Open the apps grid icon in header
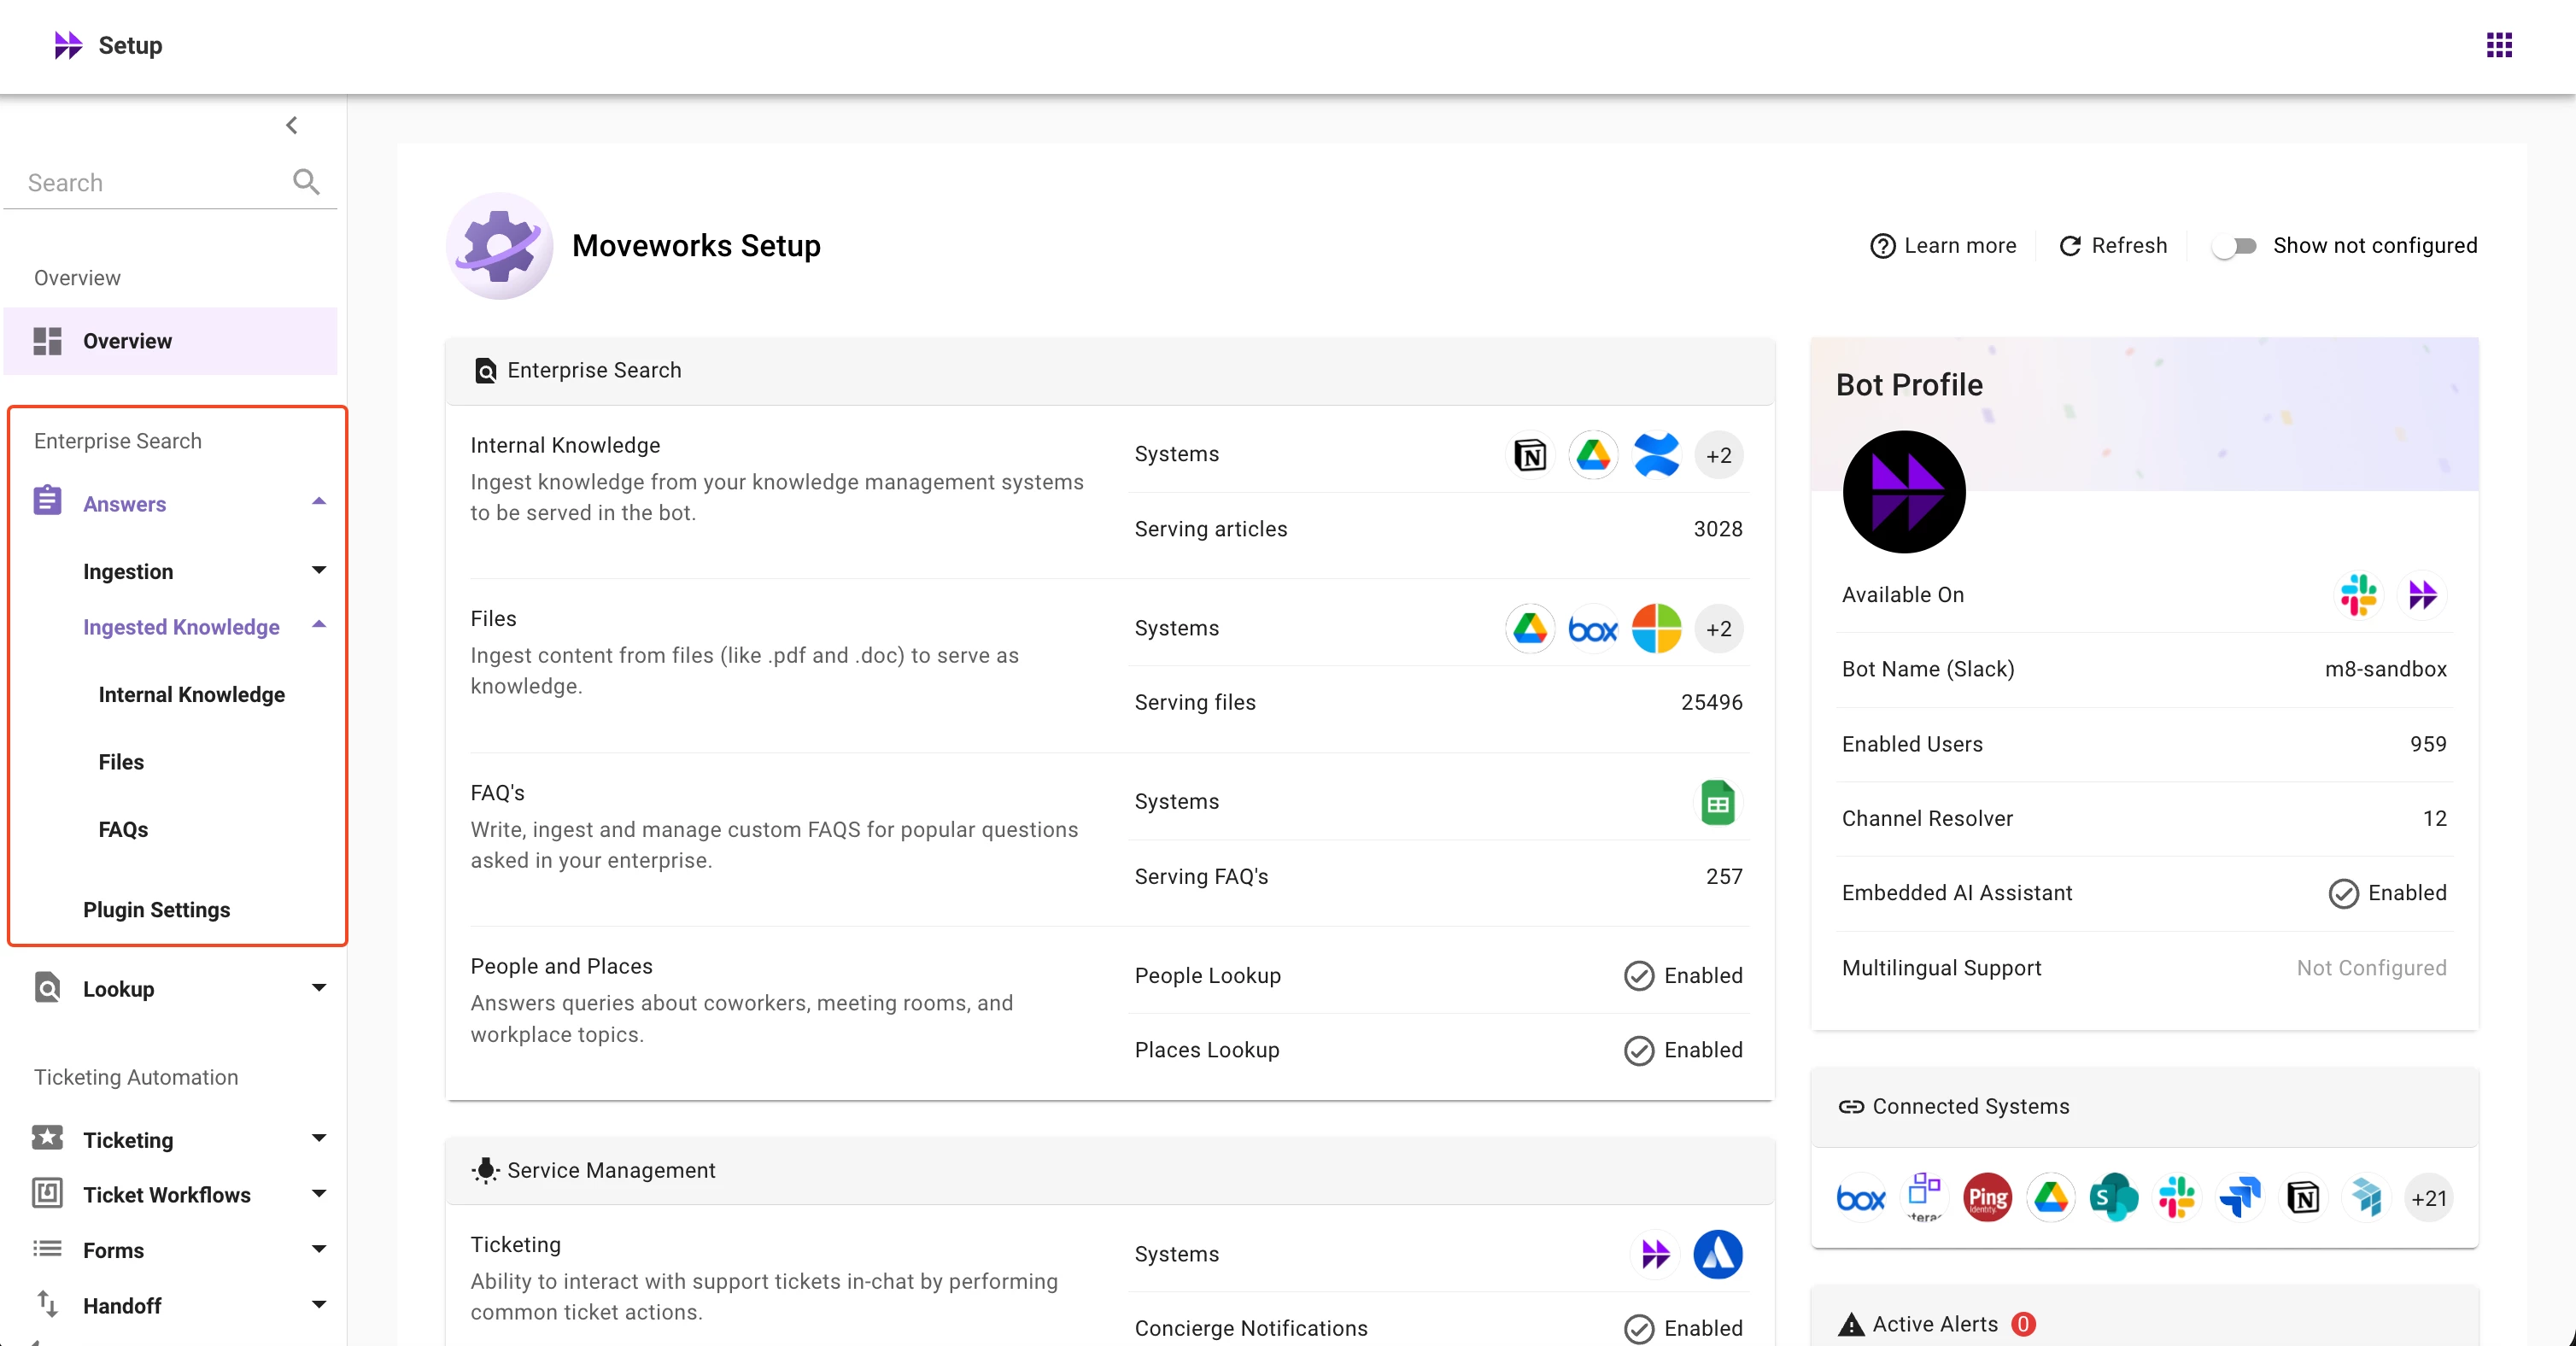The image size is (2576, 1346). point(2498,45)
